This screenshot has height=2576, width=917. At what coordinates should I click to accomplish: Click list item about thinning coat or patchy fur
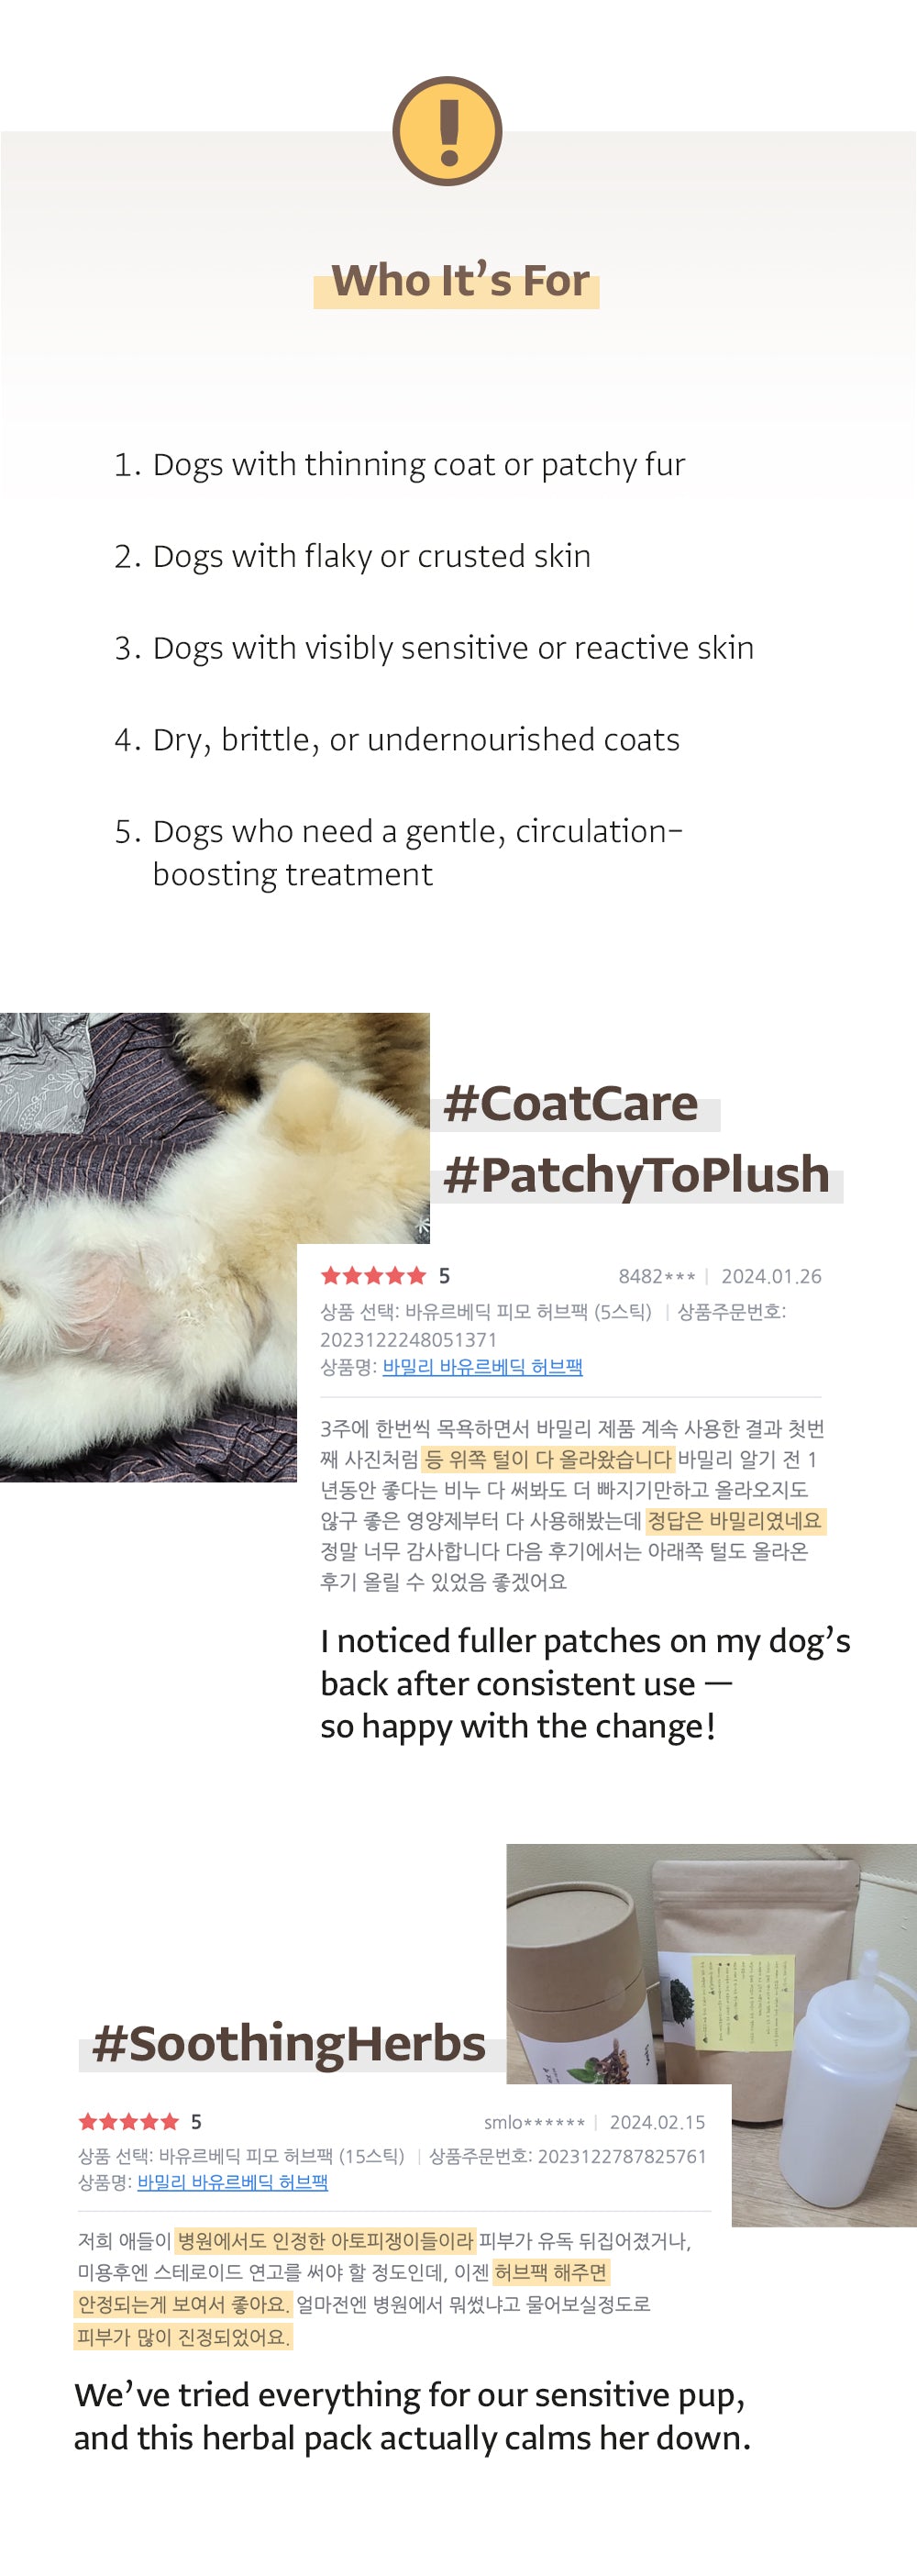399,464
